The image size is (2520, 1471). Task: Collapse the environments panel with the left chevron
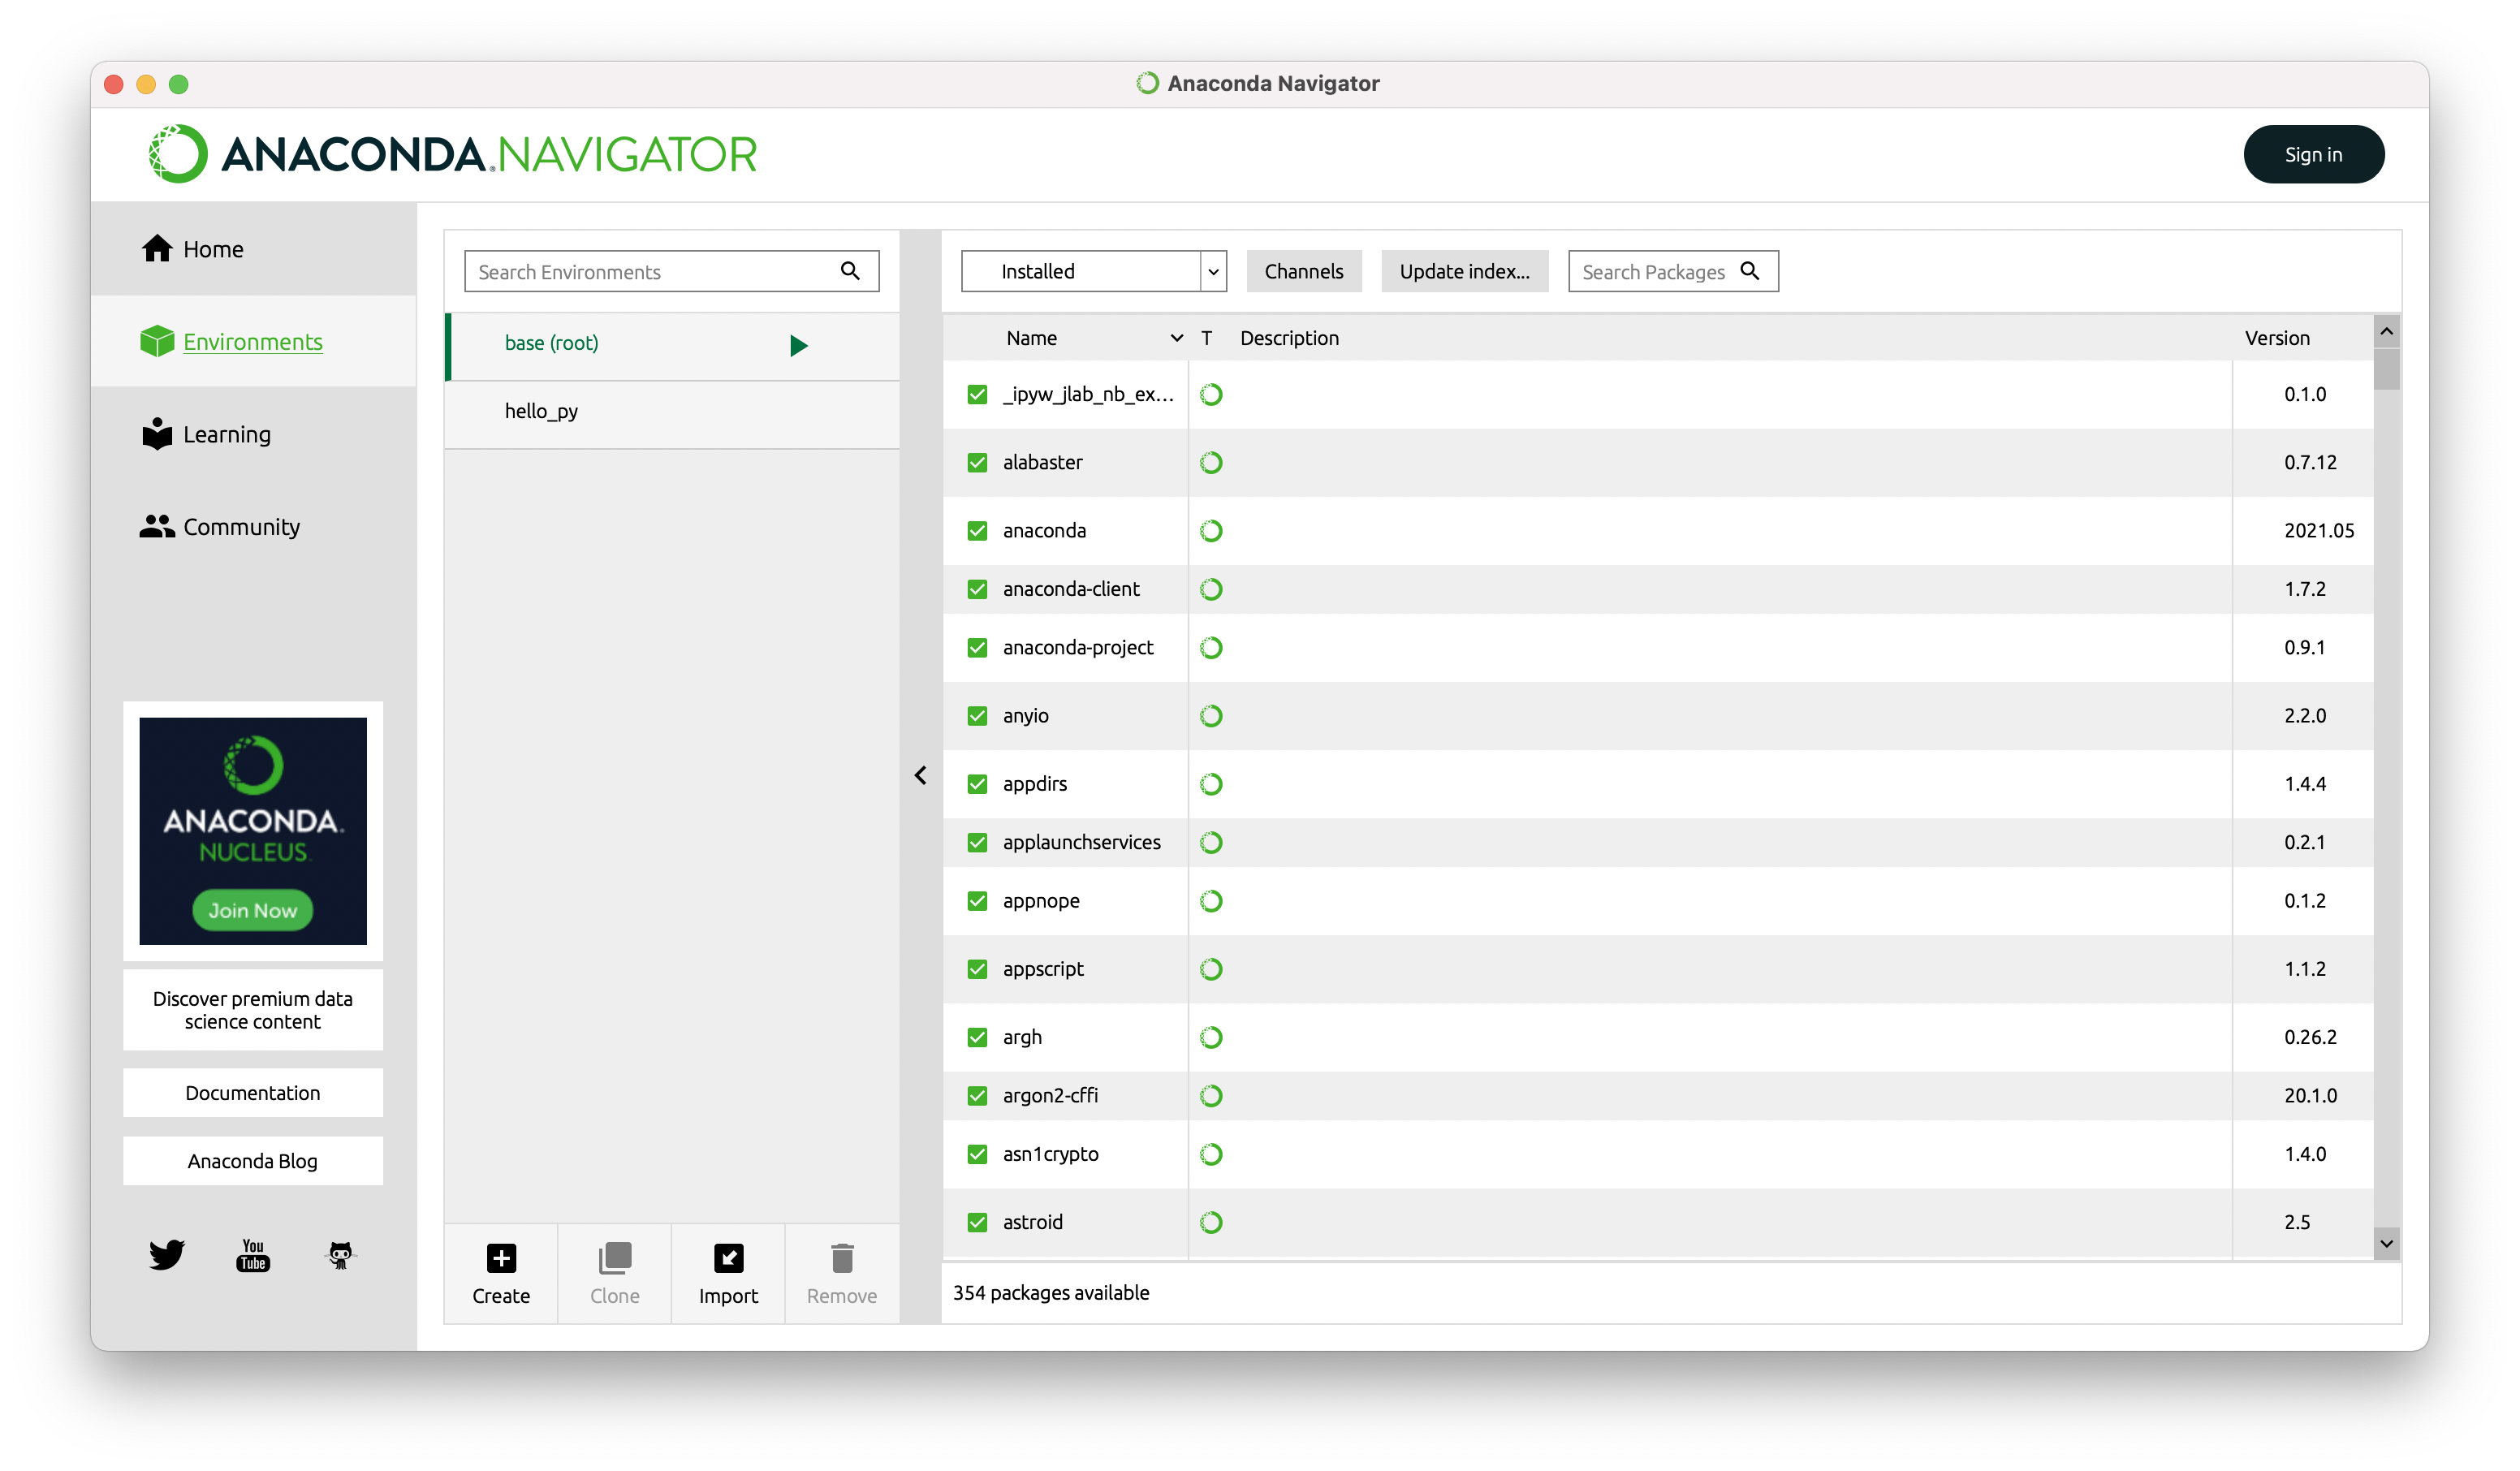coord(920,775)
